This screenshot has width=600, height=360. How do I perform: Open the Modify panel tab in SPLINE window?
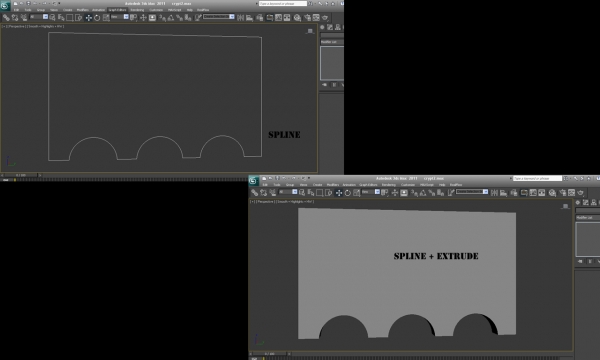click(x=330, y=27)
